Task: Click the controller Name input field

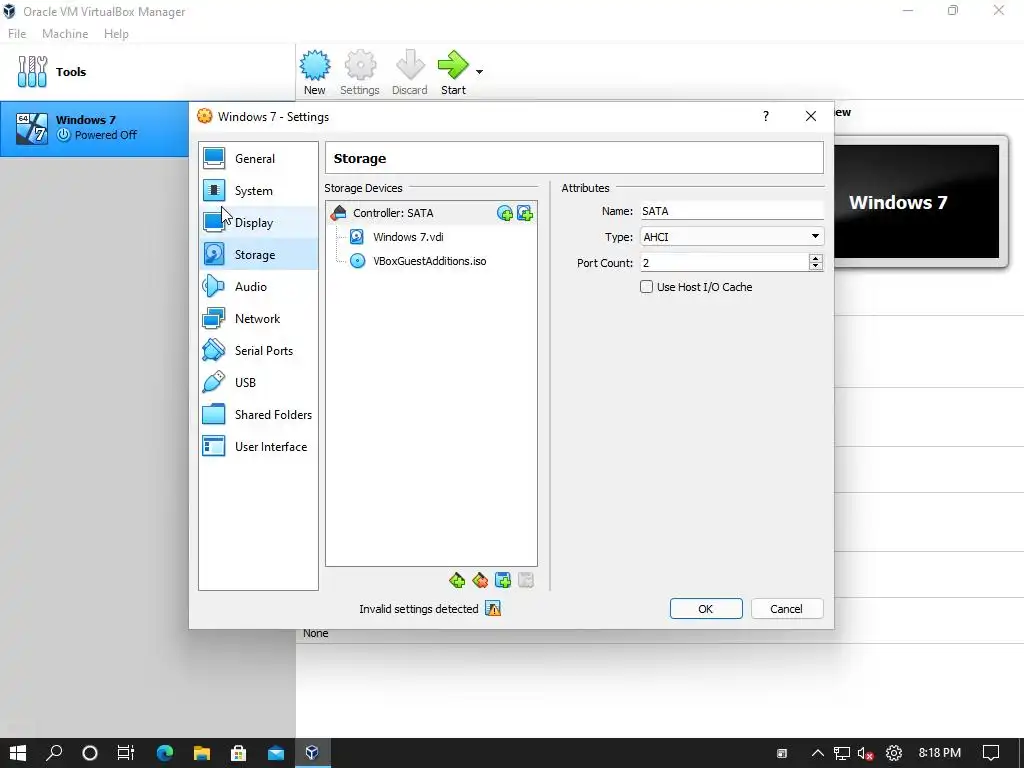Action: [x=732, y=211]
